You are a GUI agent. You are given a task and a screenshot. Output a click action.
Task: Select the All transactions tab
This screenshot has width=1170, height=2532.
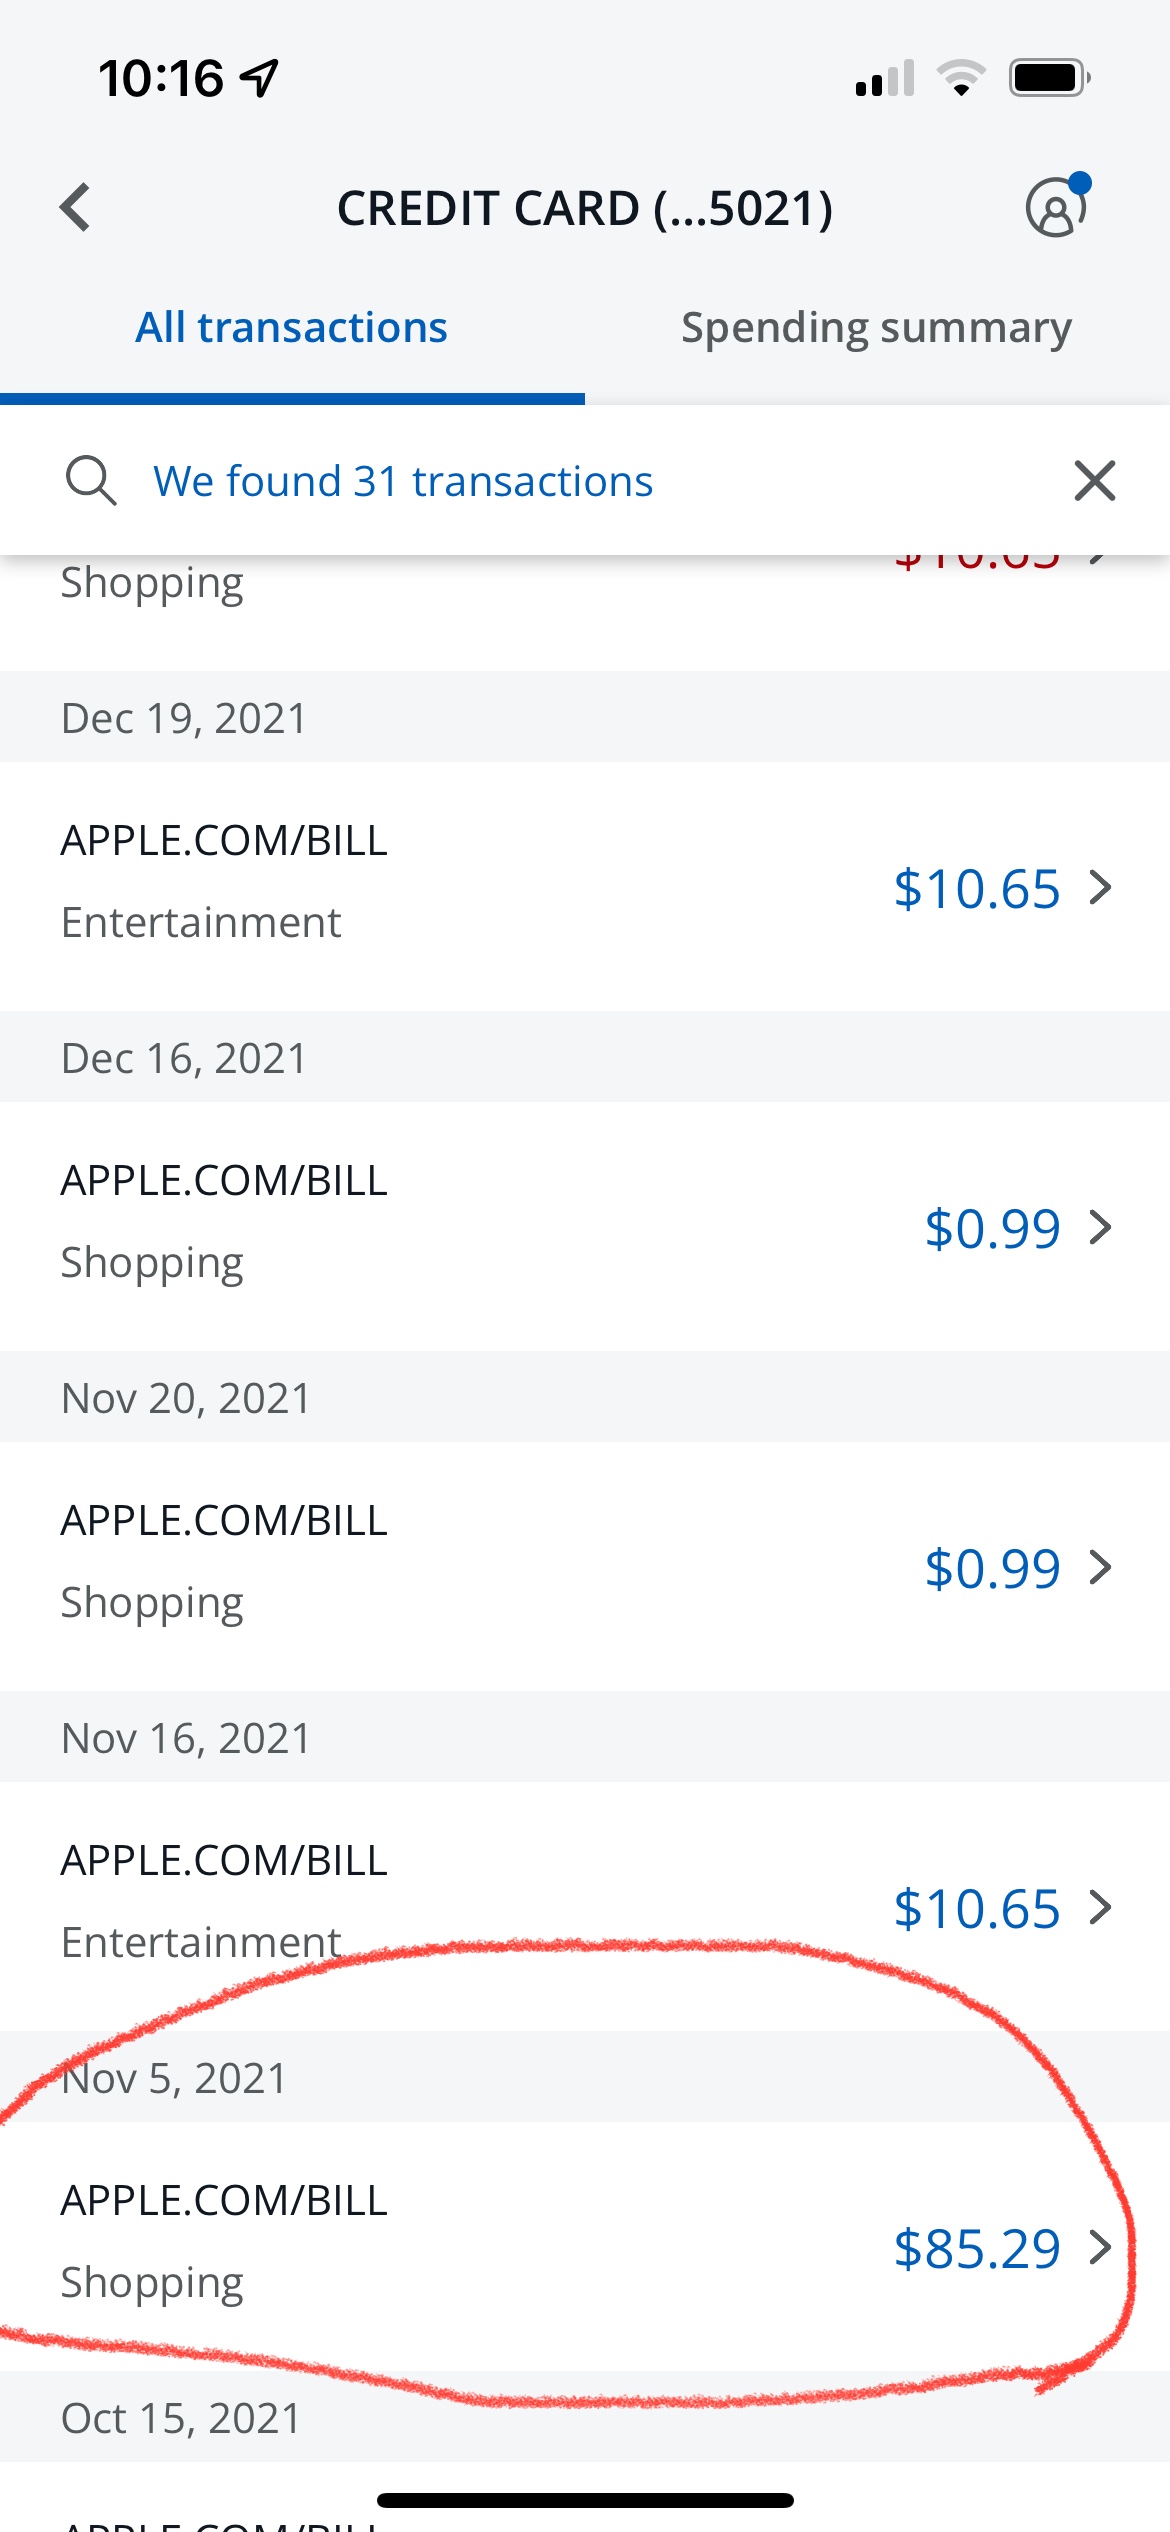click(x=291, y=328)
